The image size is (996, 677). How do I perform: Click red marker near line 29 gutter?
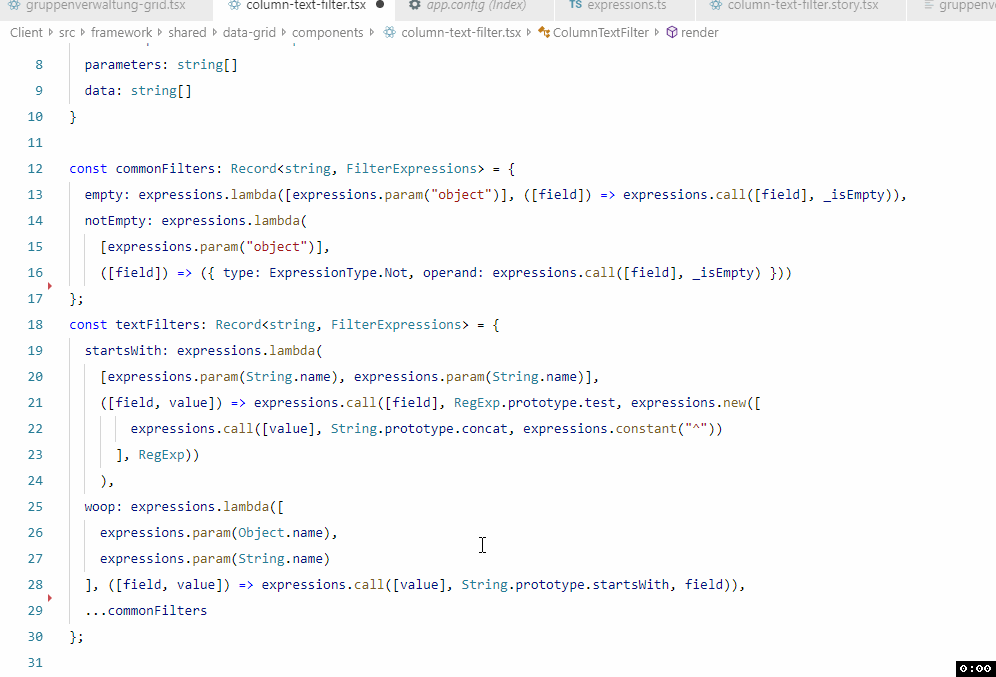click(50, 598)
